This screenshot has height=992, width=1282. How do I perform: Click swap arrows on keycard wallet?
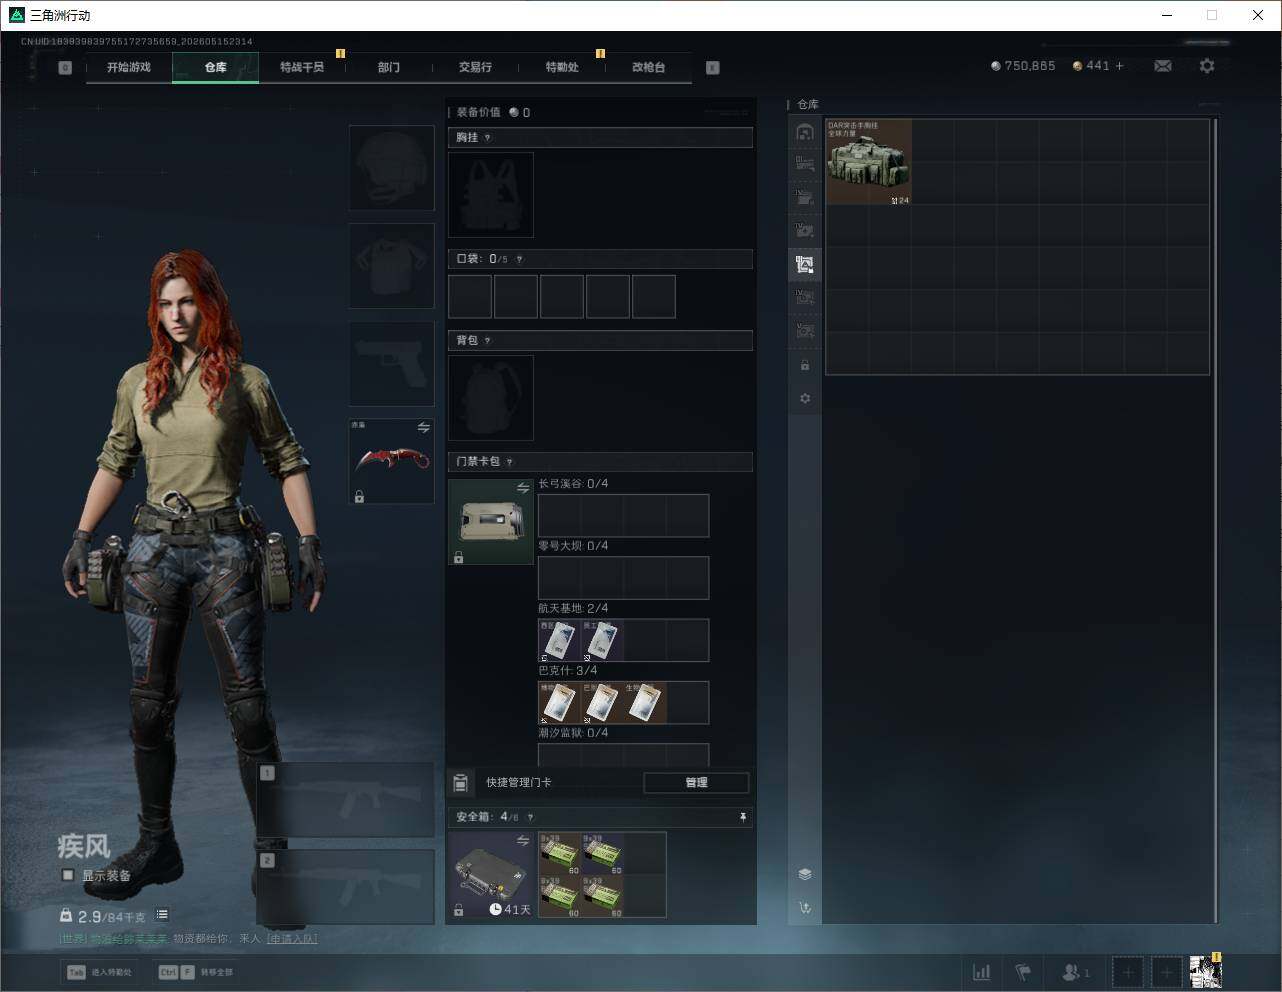523,488
